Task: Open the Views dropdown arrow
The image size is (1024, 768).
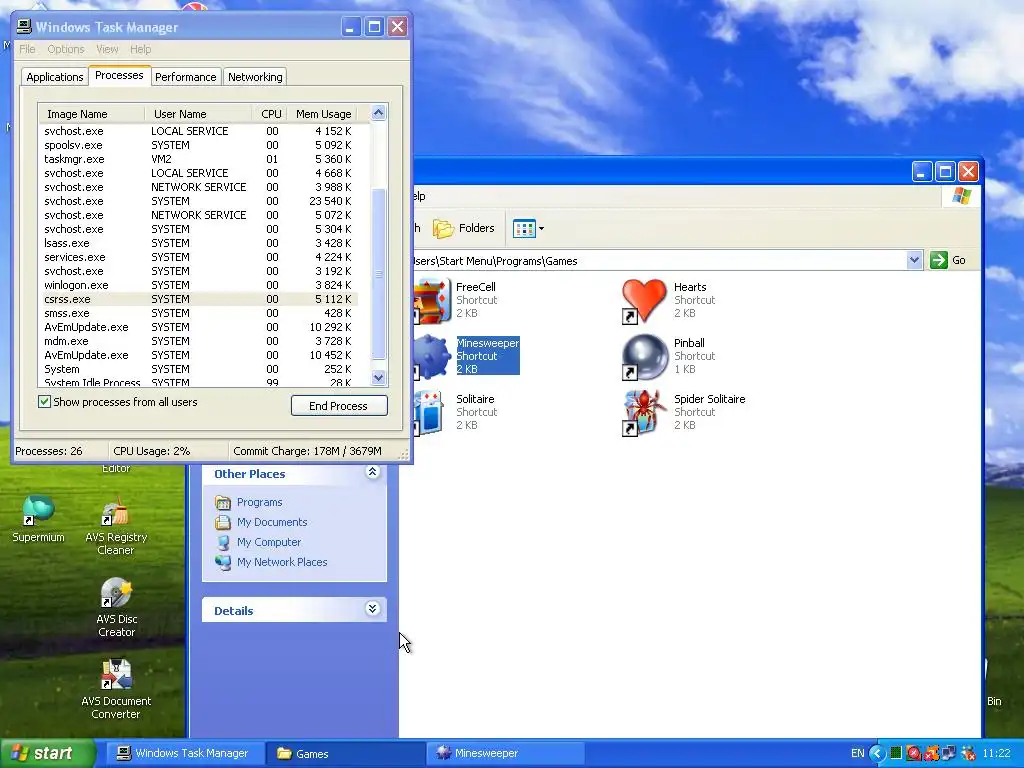Action: click(541, 229)
